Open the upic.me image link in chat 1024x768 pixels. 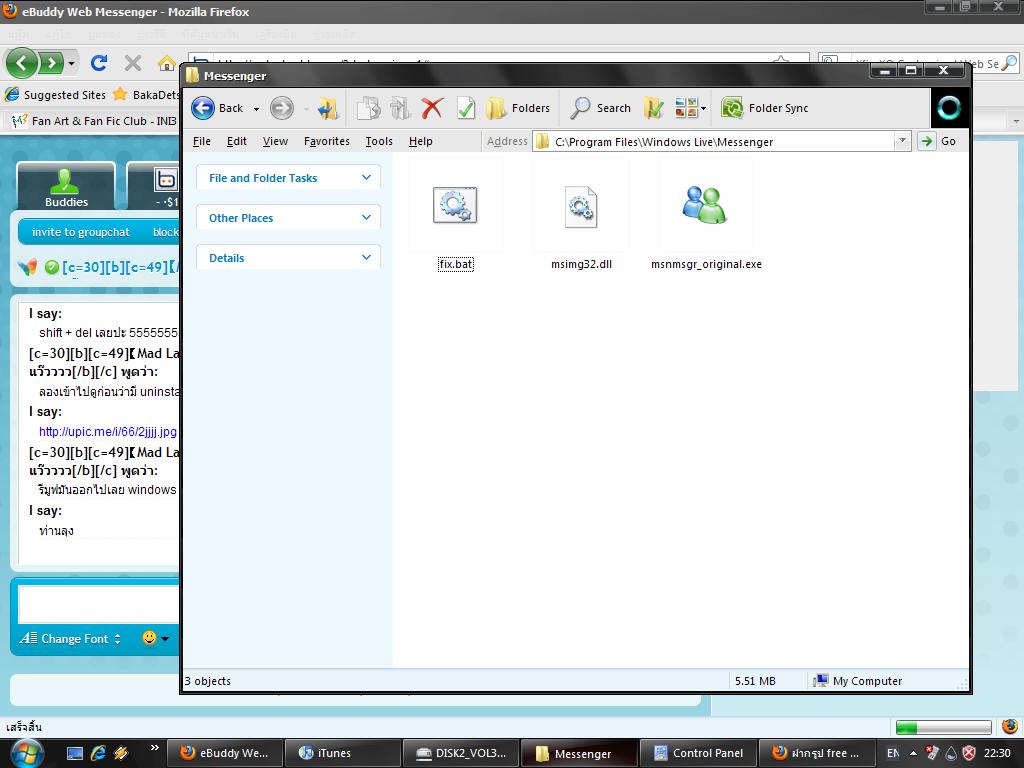coord(108,432)
